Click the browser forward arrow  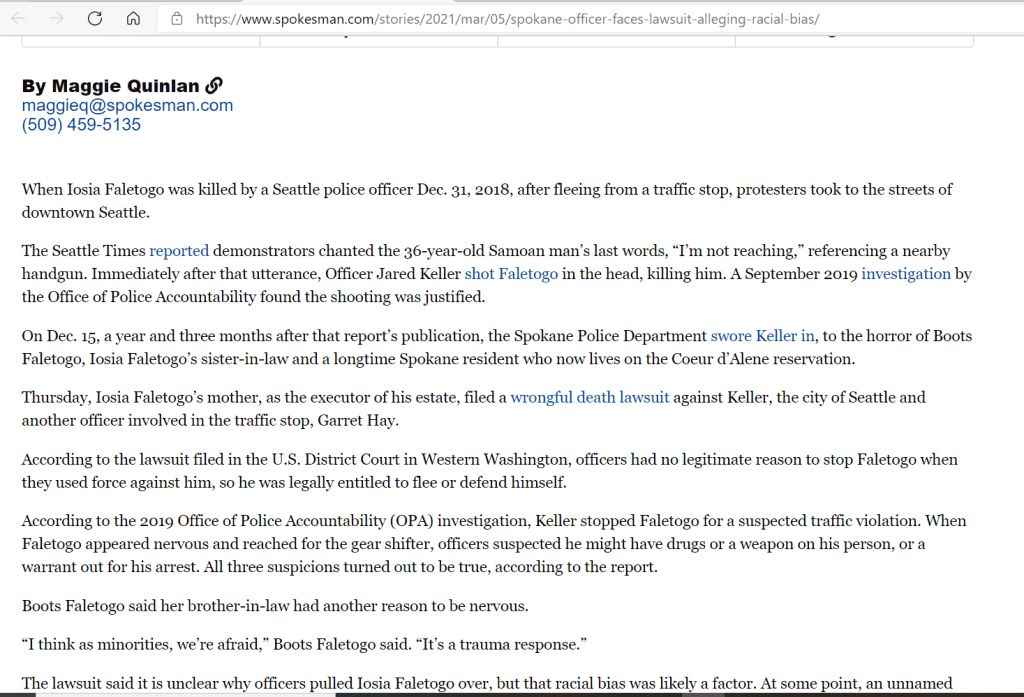click(56, 18)
